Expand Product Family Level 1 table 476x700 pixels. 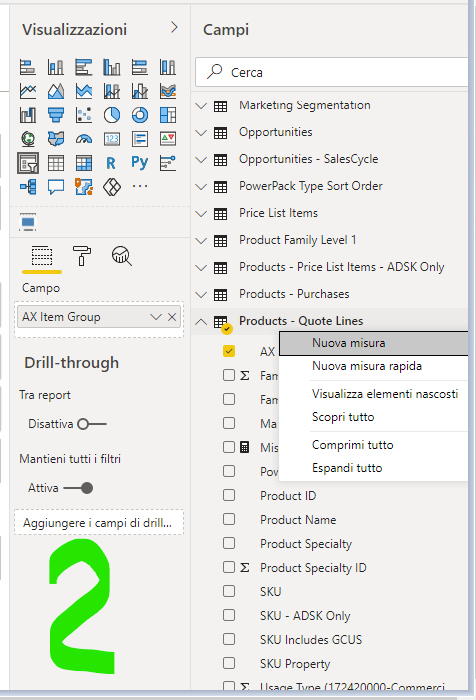pyautogui.click(x=201, y=241)
